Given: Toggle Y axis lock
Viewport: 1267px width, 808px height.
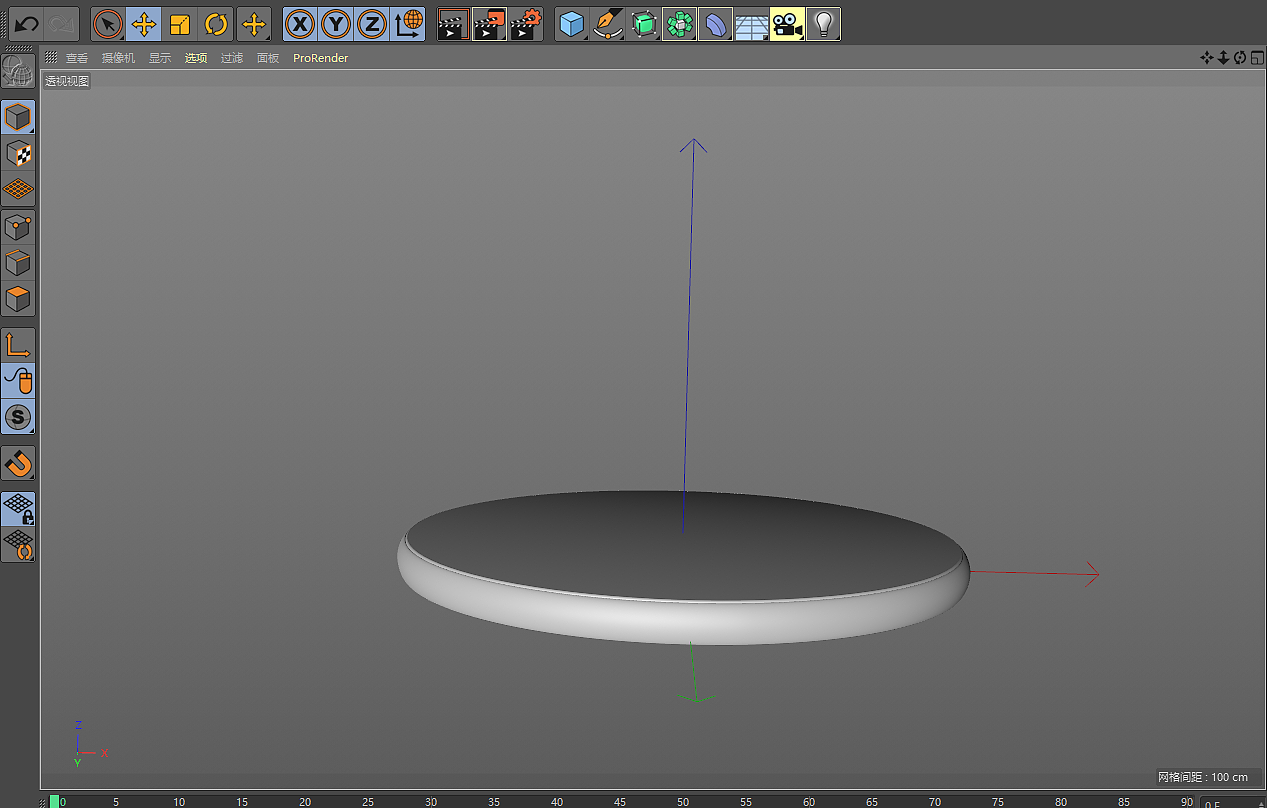Looking at the screenshot, I should click(336, 24).
